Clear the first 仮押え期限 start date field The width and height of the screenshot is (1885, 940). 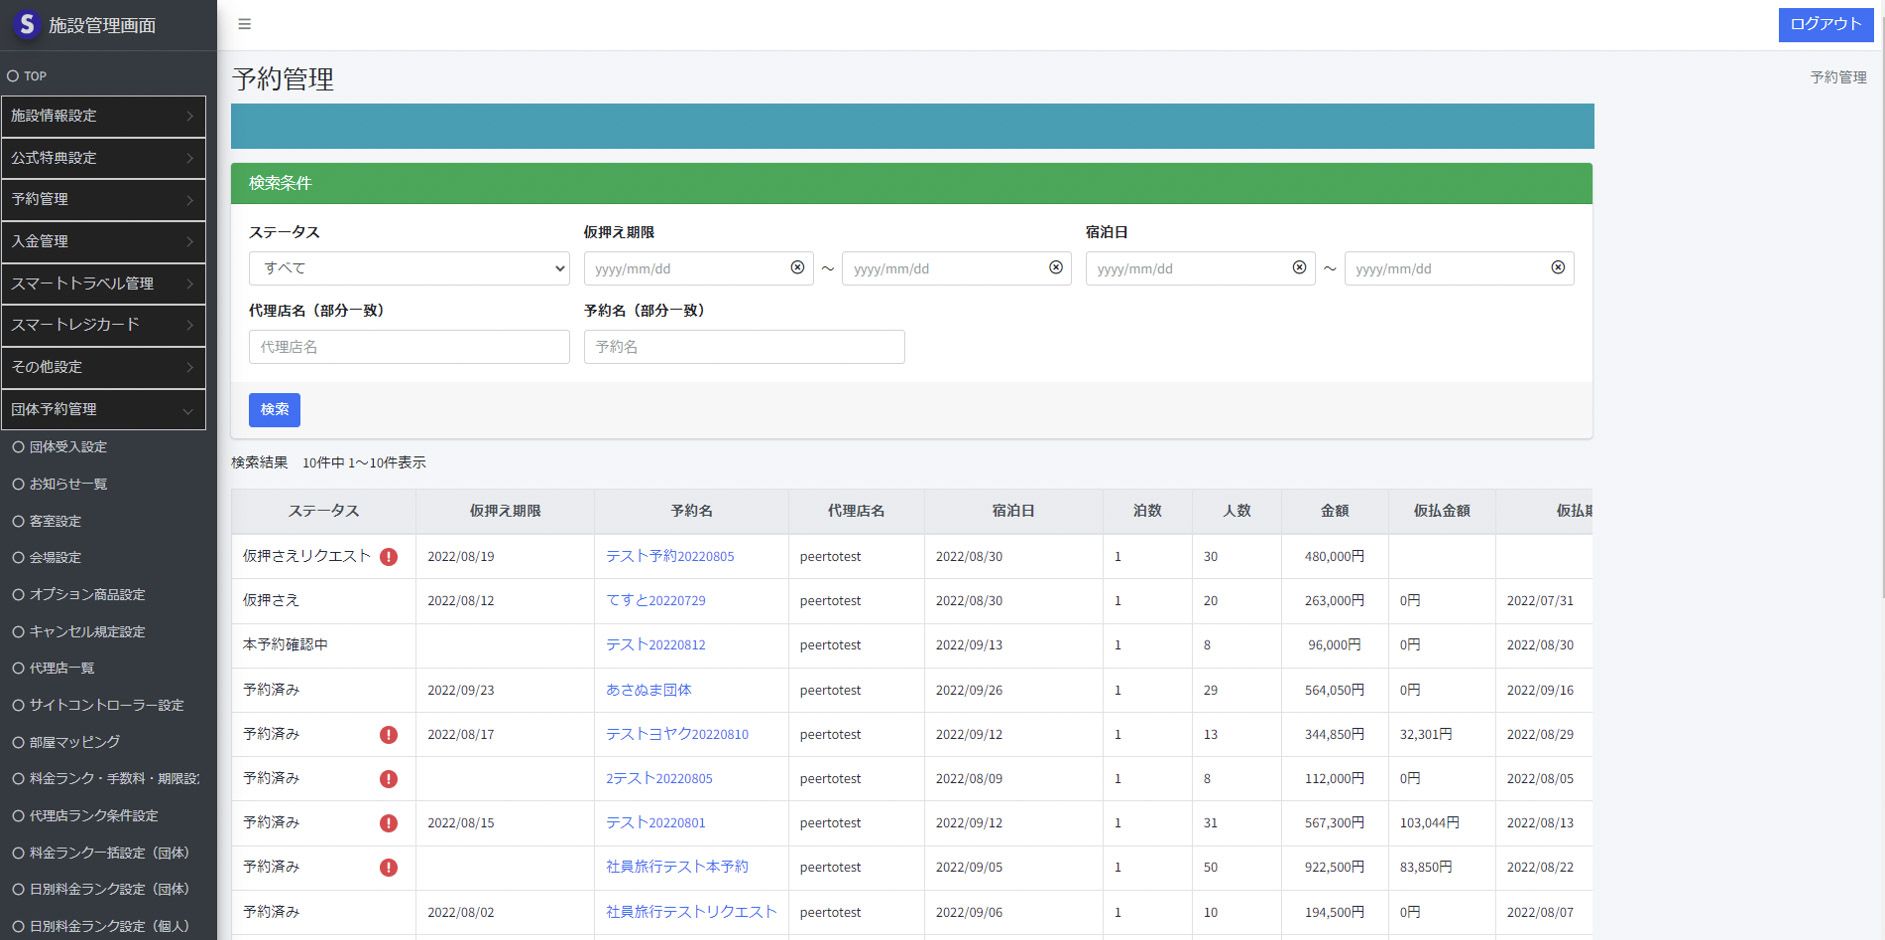tap(797, 268)
